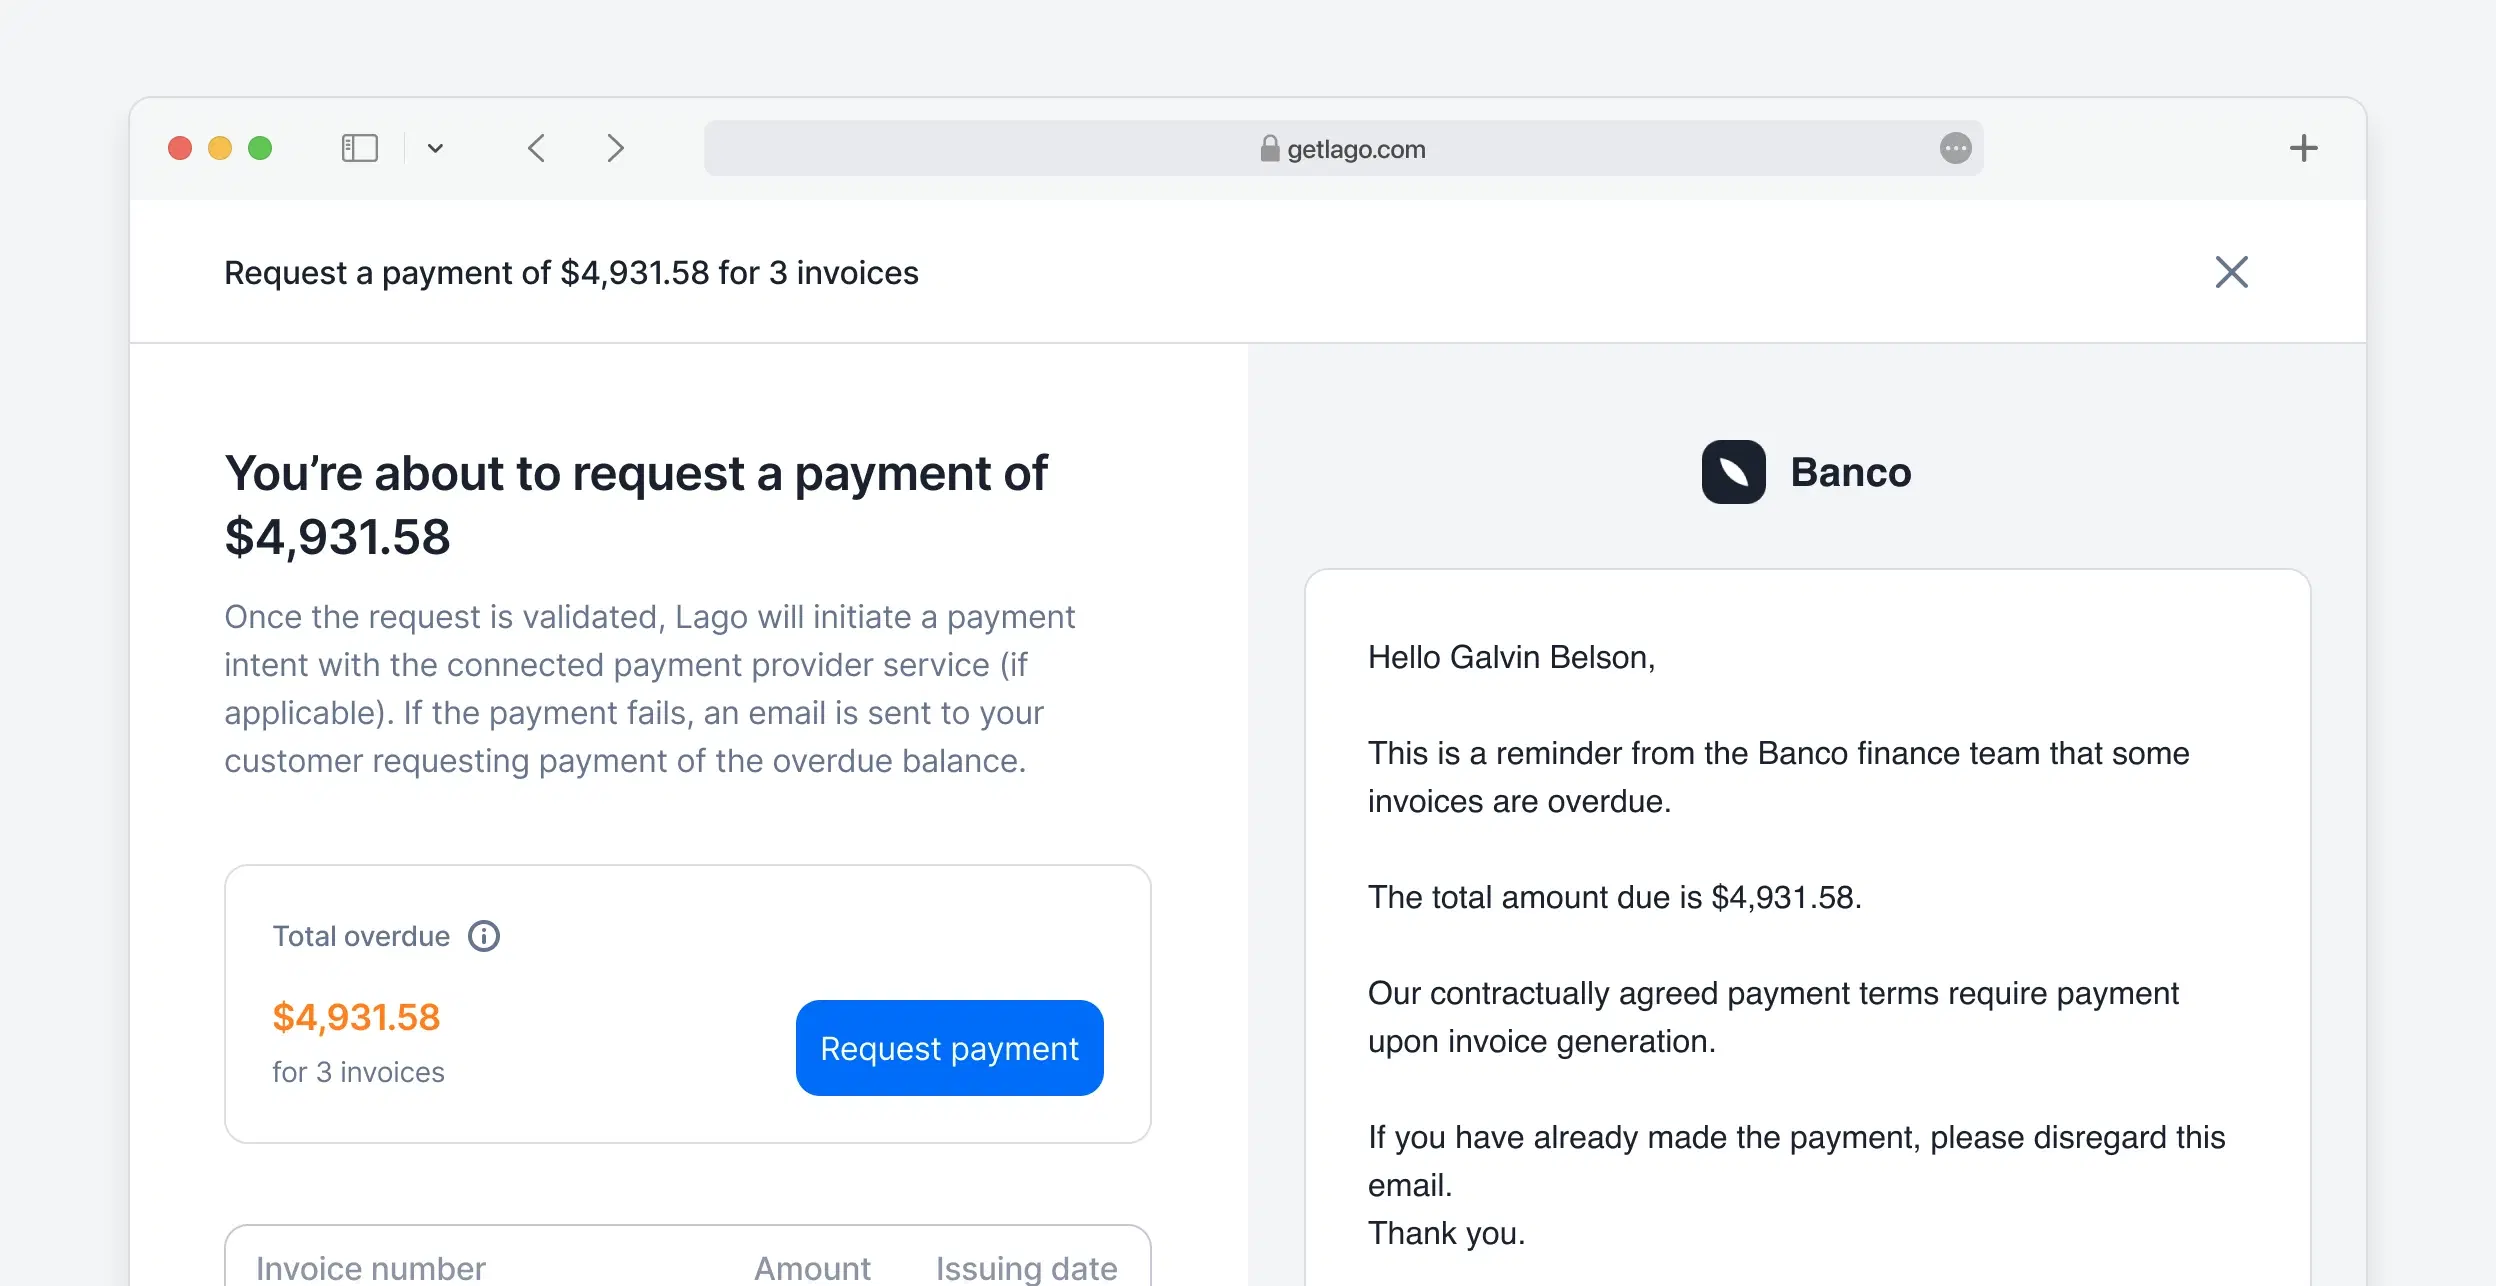The width and height of the screenshot is (2496, 1286).
Task: Go back with the browser back arrow
Action: pos(537,148)
